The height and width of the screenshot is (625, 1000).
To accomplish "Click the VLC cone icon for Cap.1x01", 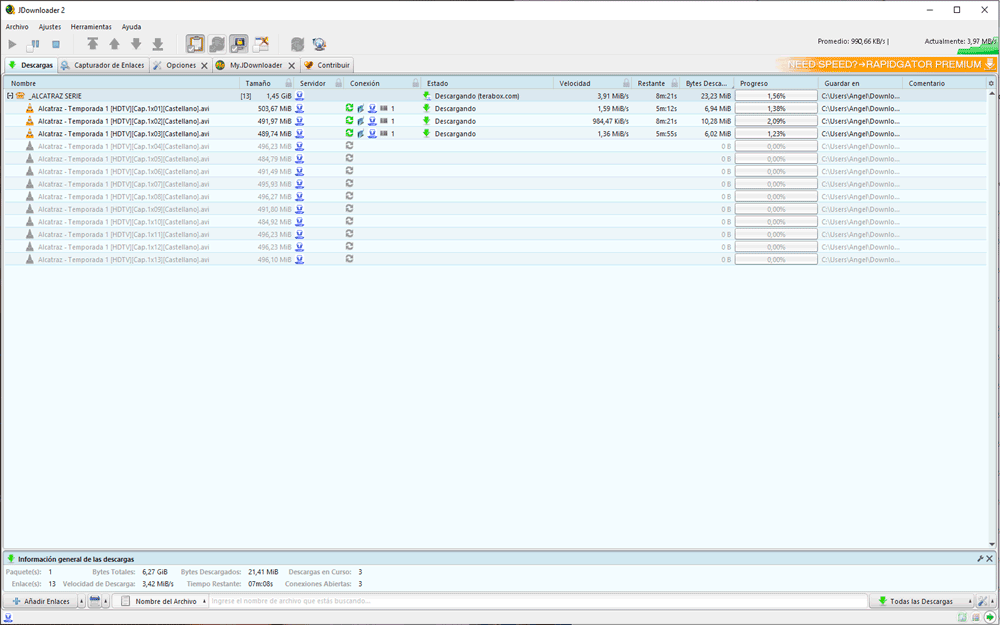I will 29,108.
